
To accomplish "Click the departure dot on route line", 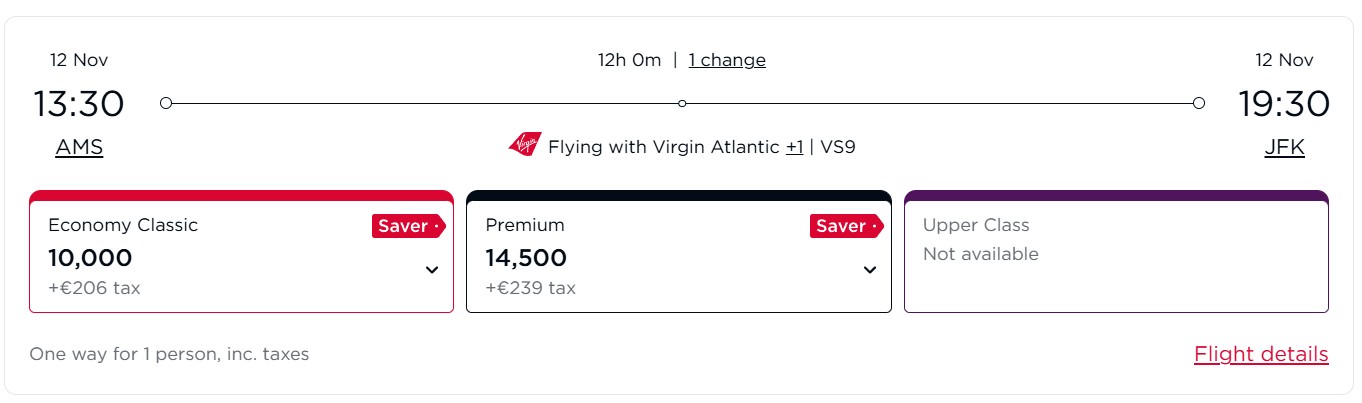I will pos(166,103).
